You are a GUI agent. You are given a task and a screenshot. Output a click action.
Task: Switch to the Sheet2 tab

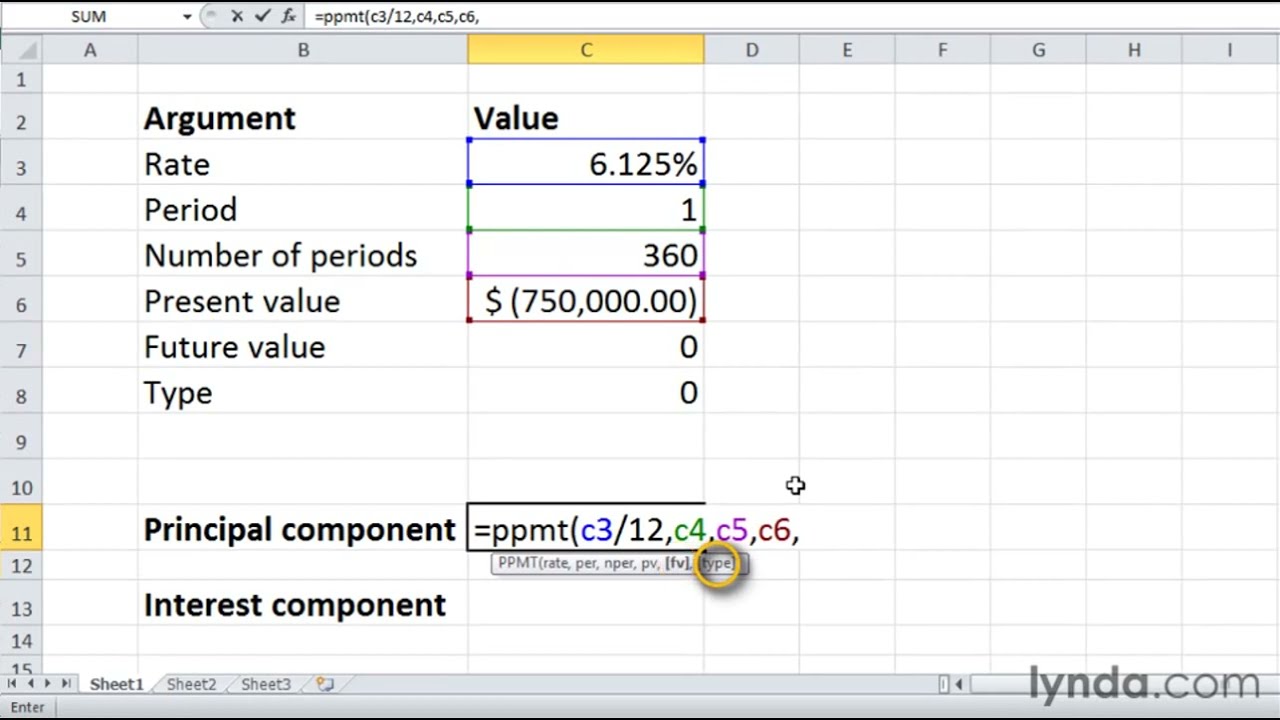pos(191,684)
